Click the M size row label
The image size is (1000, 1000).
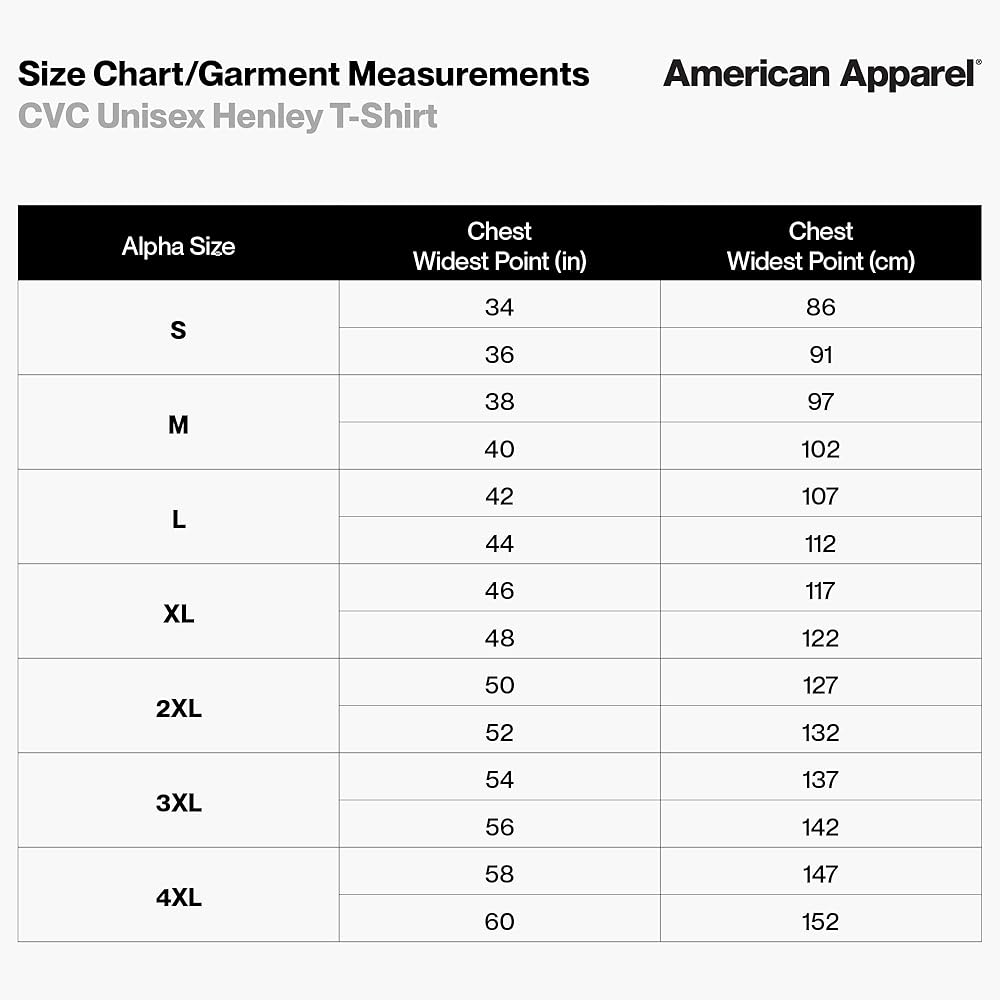pyautogui.click(x=178, y=425)
